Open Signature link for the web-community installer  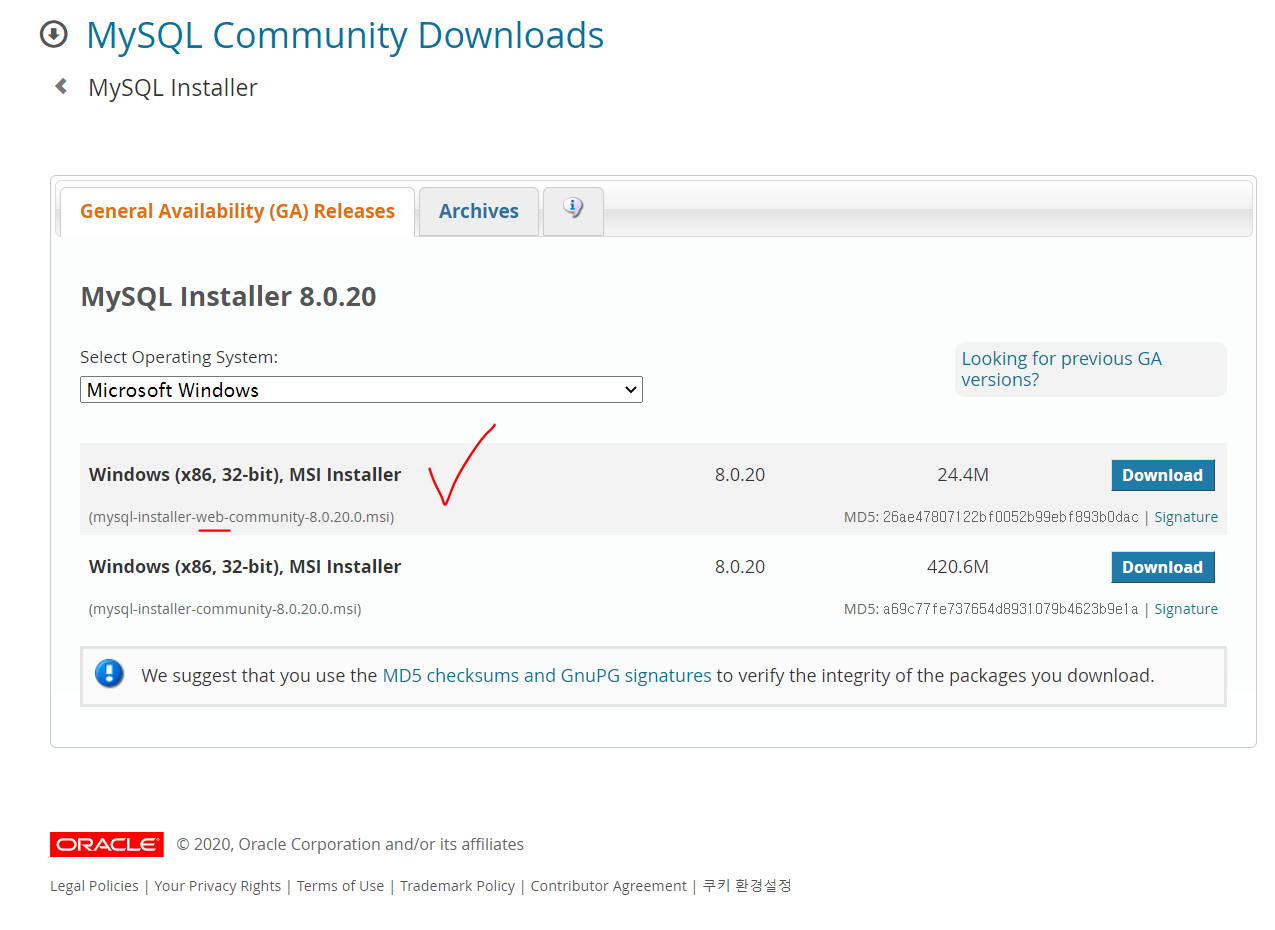(x=1186, y=517)
